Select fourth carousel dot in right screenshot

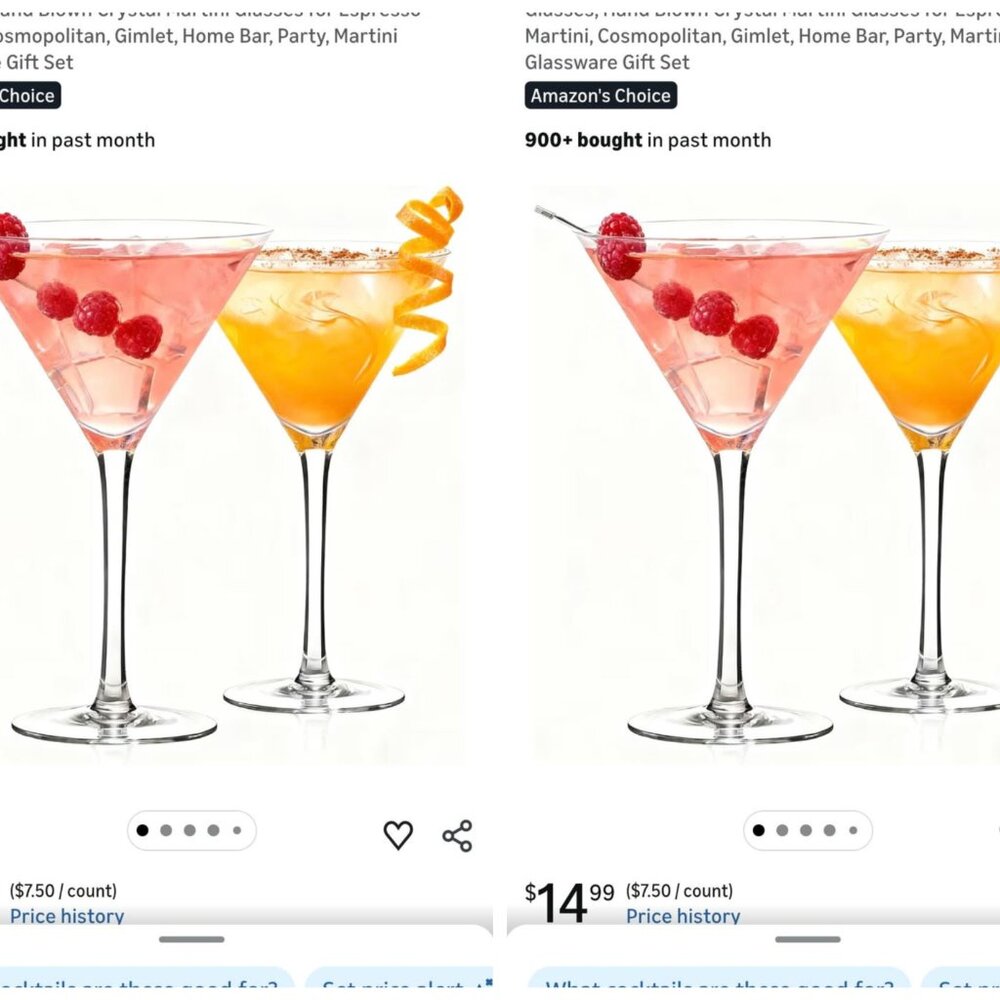pyautogui.click(x=829, y=830)
